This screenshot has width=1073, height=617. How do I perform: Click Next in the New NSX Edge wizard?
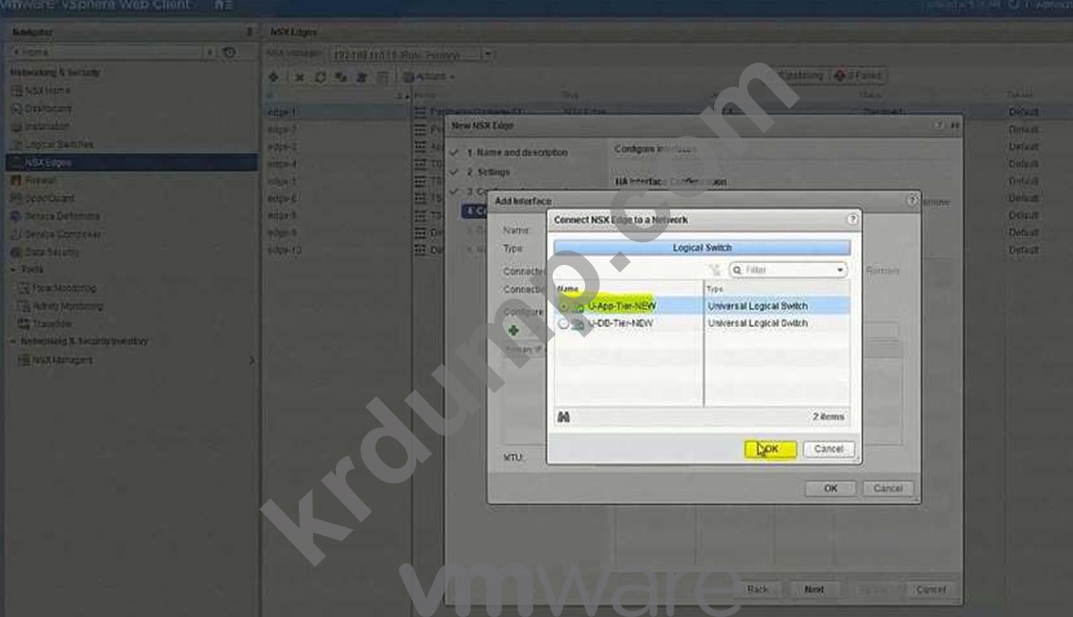(814, 589)
